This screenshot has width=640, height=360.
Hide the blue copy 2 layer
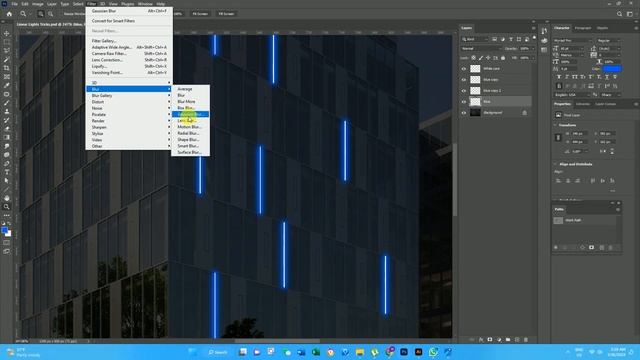click(464, 91)
